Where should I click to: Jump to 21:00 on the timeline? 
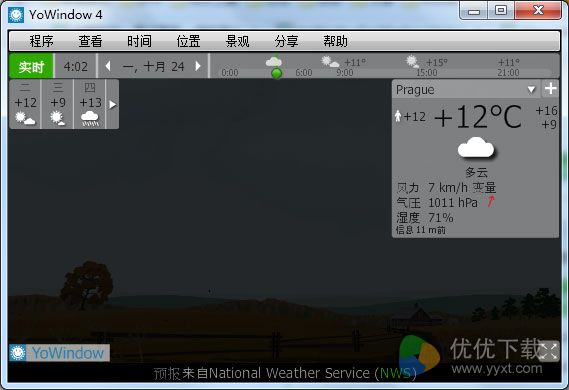[x=508, y=73]
